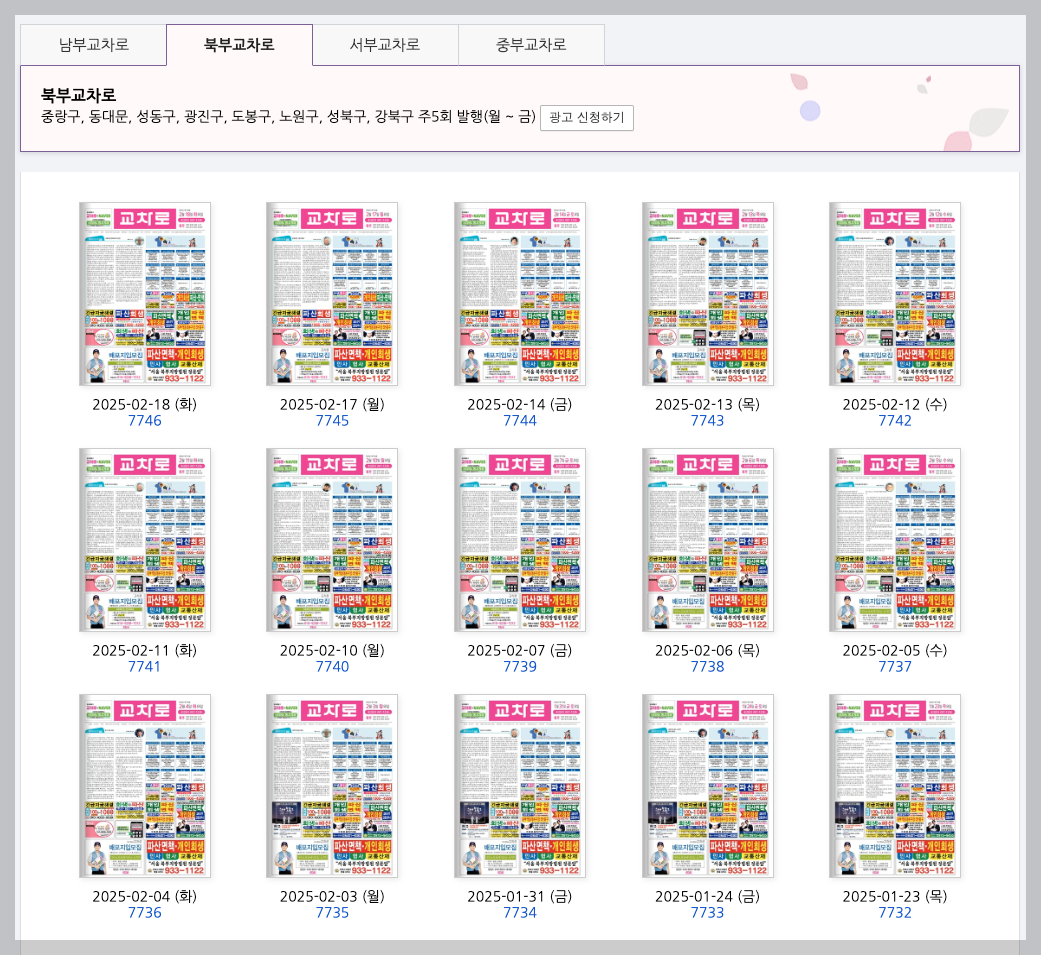The height and width of the screenshot is (955, 1041).
Task: Click the date text 2025-02-18 (화)
Action: (x=145, y=404)
